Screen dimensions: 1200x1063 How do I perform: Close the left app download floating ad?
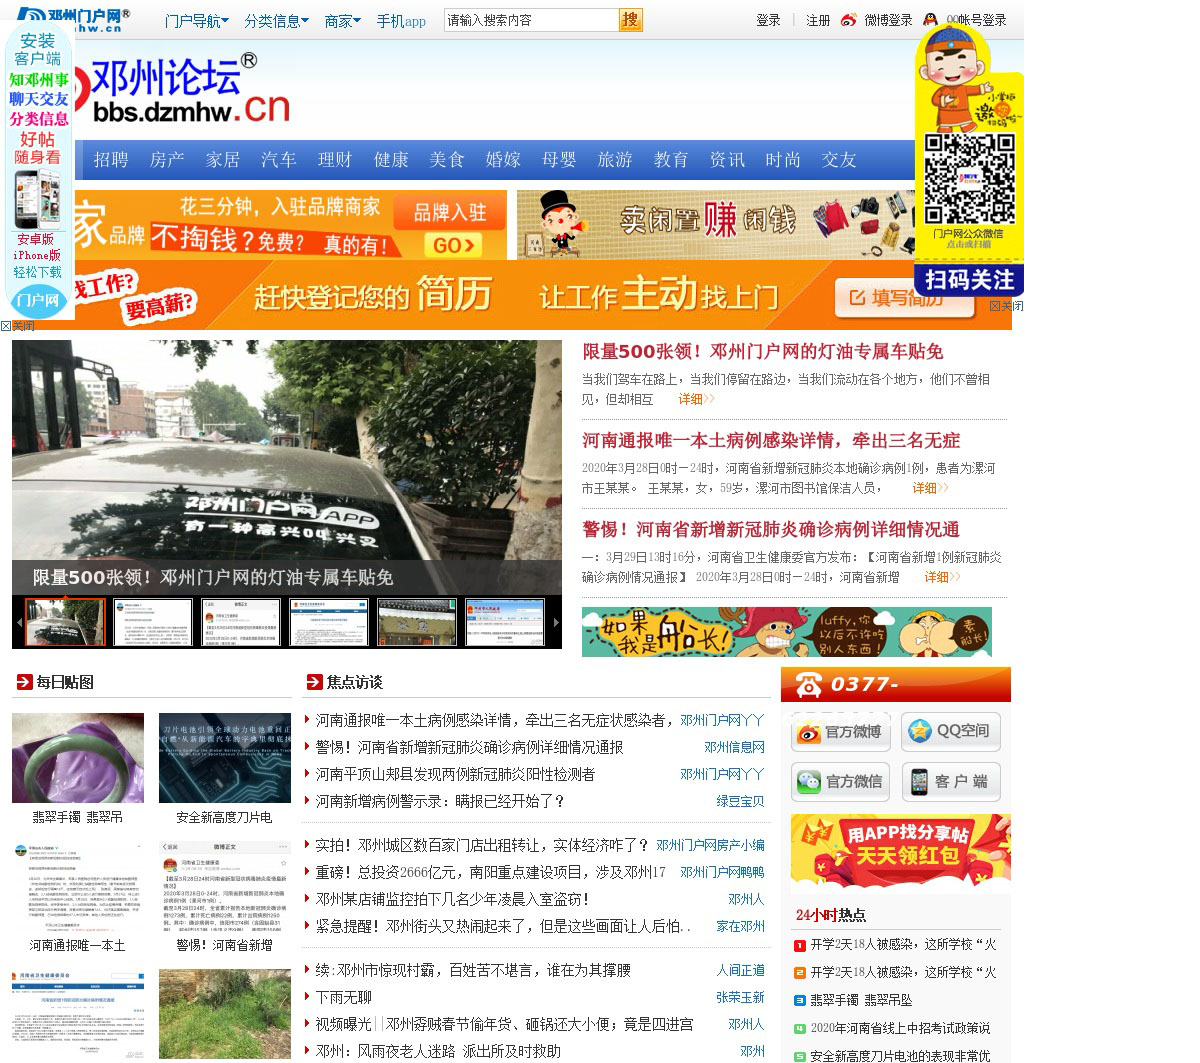click(x=18, y=326)
